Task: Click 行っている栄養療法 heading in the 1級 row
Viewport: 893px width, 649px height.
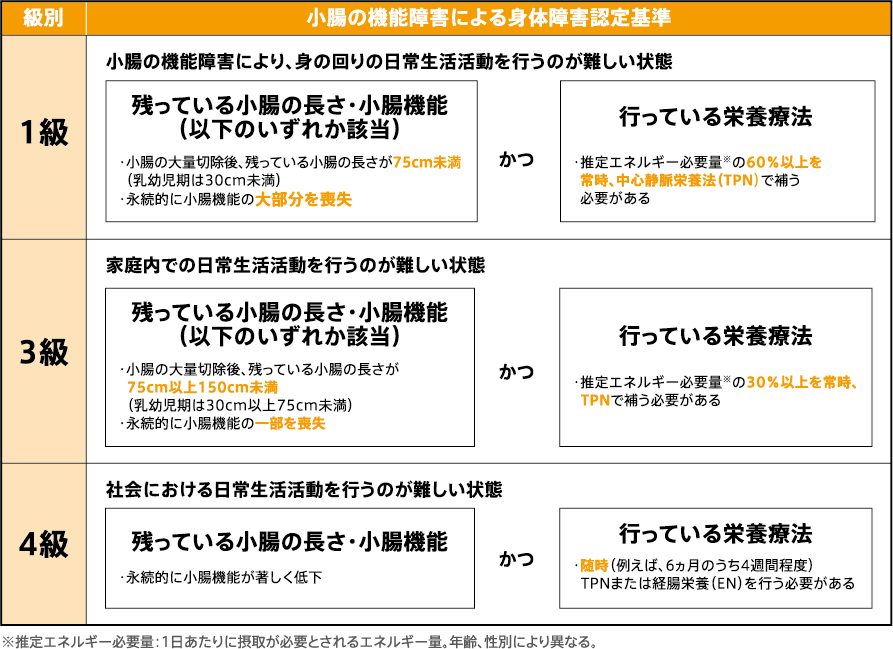Action: pyautogui.click(x=716, y=117)
